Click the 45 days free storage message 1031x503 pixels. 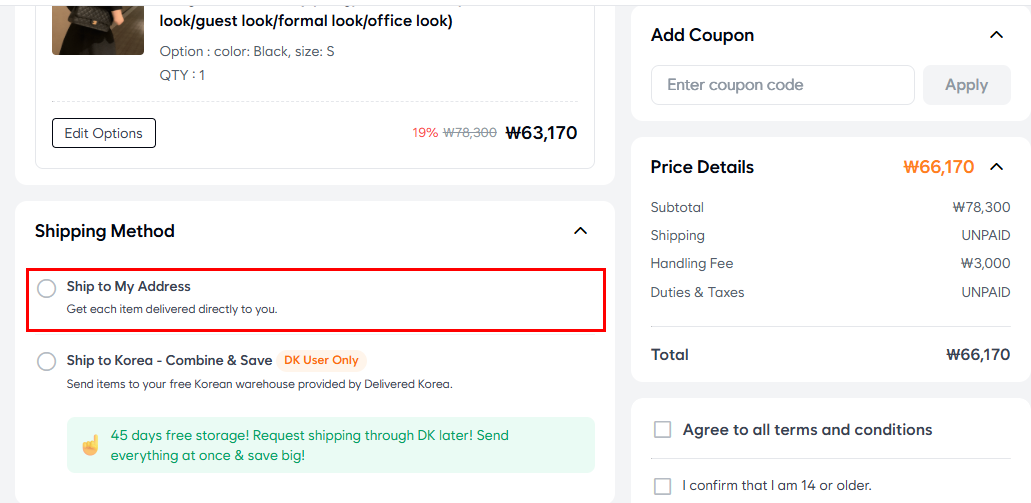[309, 445]
